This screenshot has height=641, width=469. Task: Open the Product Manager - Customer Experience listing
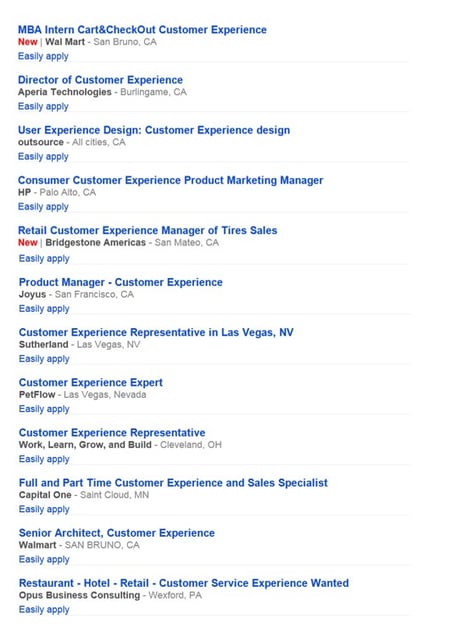click(121, 282)
